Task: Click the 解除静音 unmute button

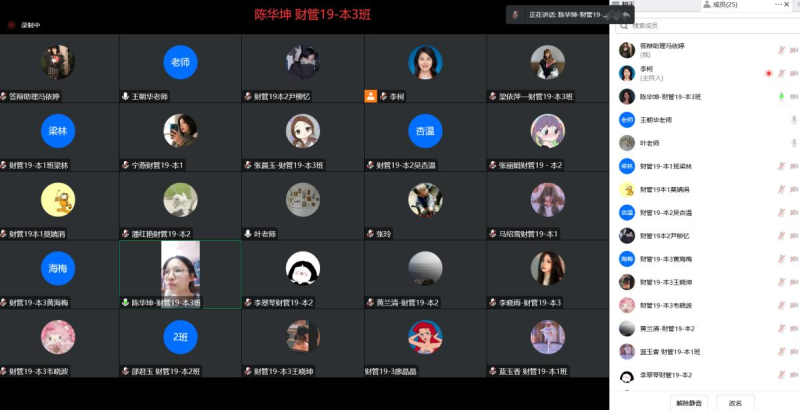Action: click(690, 403)
